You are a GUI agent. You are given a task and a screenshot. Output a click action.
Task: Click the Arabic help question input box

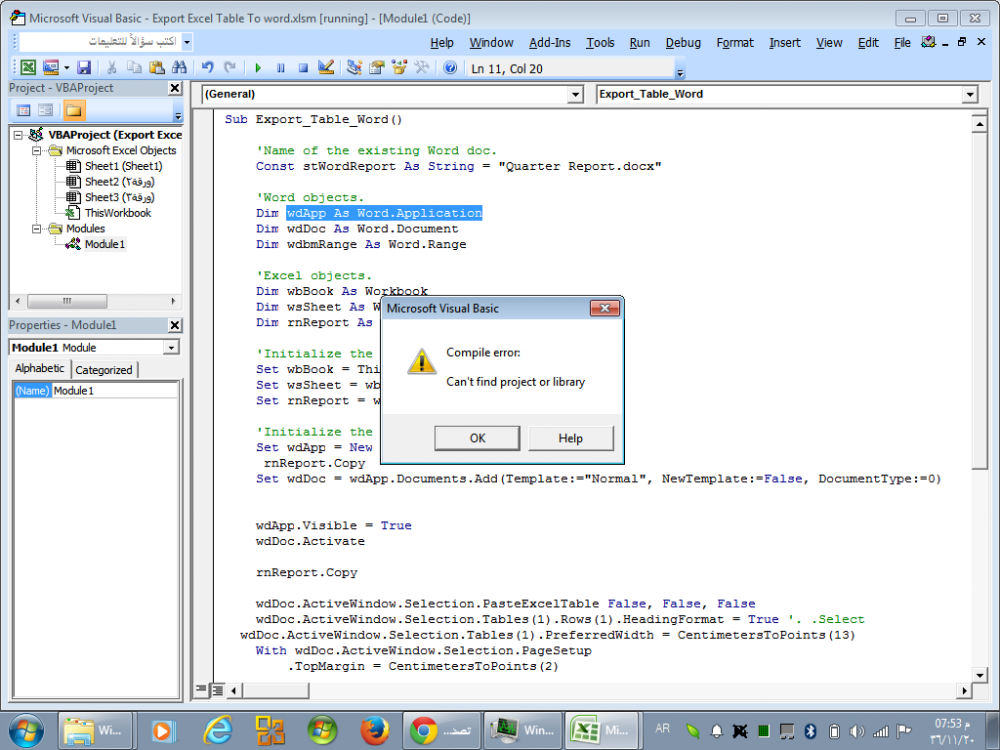pos(102,42)
